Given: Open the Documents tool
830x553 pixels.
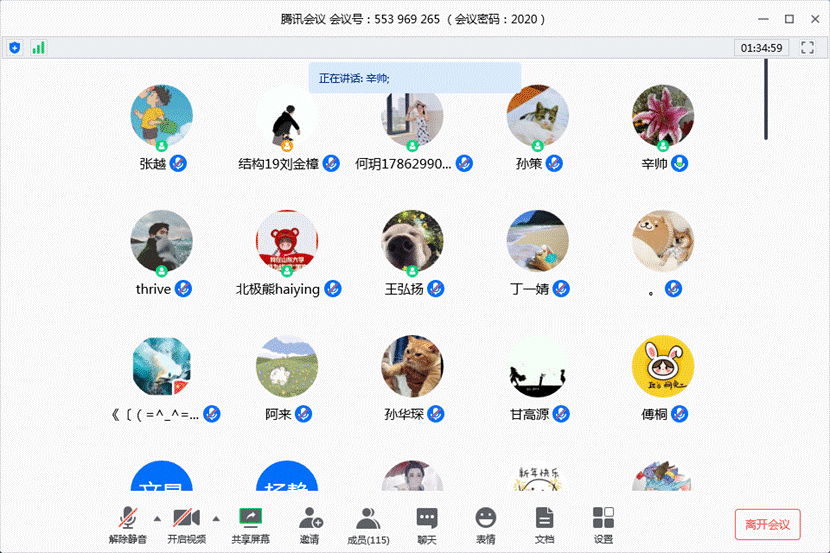Looking at the screenshot, I should 544,524.
